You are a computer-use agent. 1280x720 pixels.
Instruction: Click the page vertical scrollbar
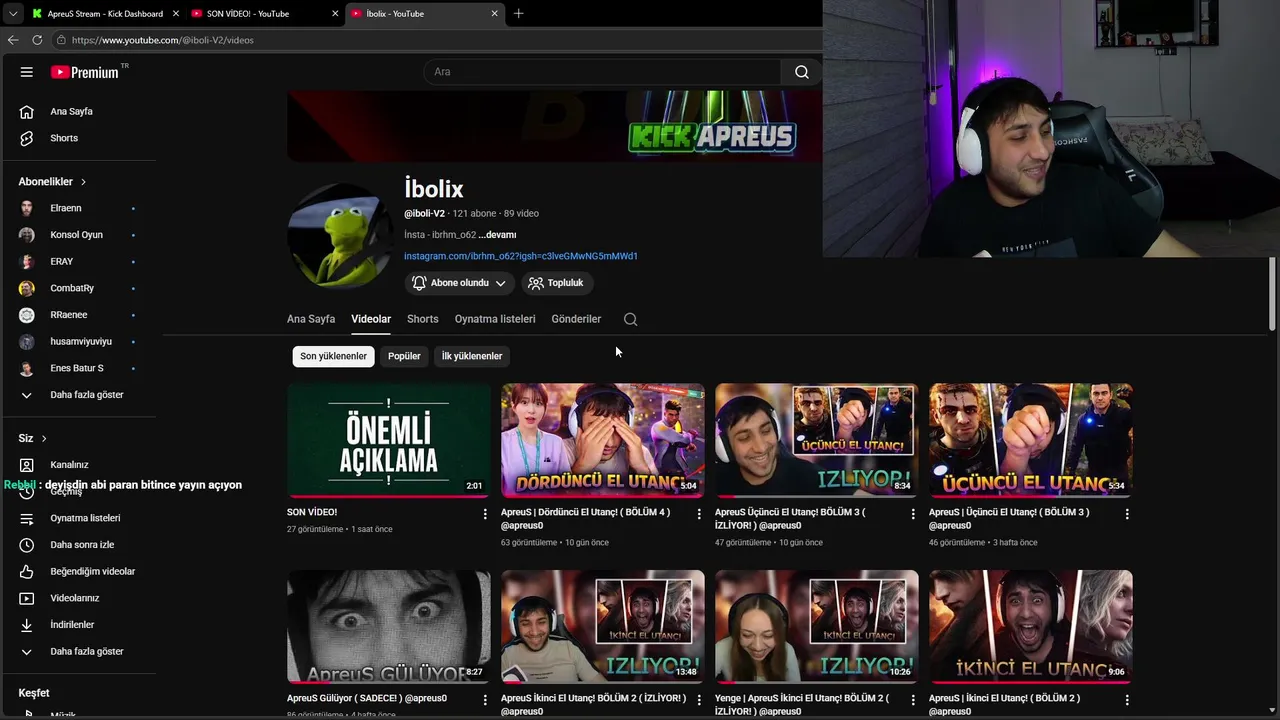point(1272,294)
